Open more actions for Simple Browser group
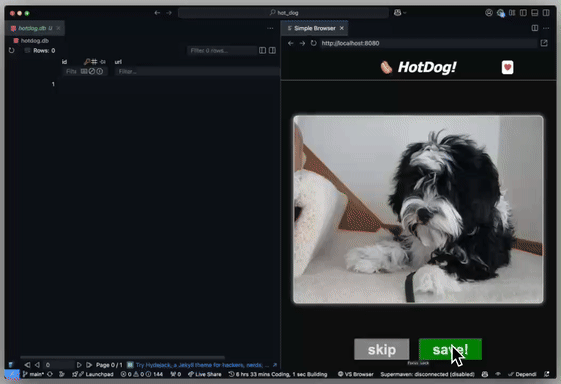The image size is (561, 384). 546,28
